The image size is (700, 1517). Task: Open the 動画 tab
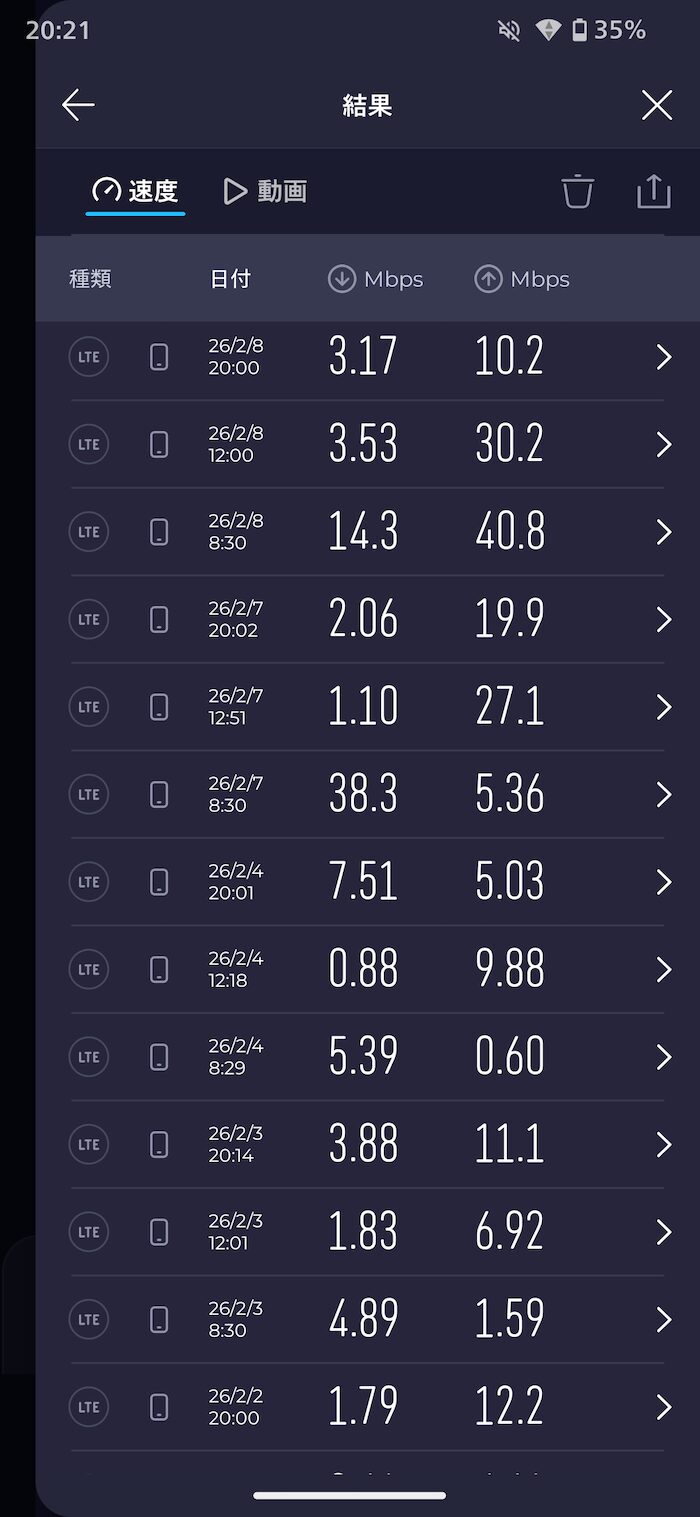(x=265, y=191)
